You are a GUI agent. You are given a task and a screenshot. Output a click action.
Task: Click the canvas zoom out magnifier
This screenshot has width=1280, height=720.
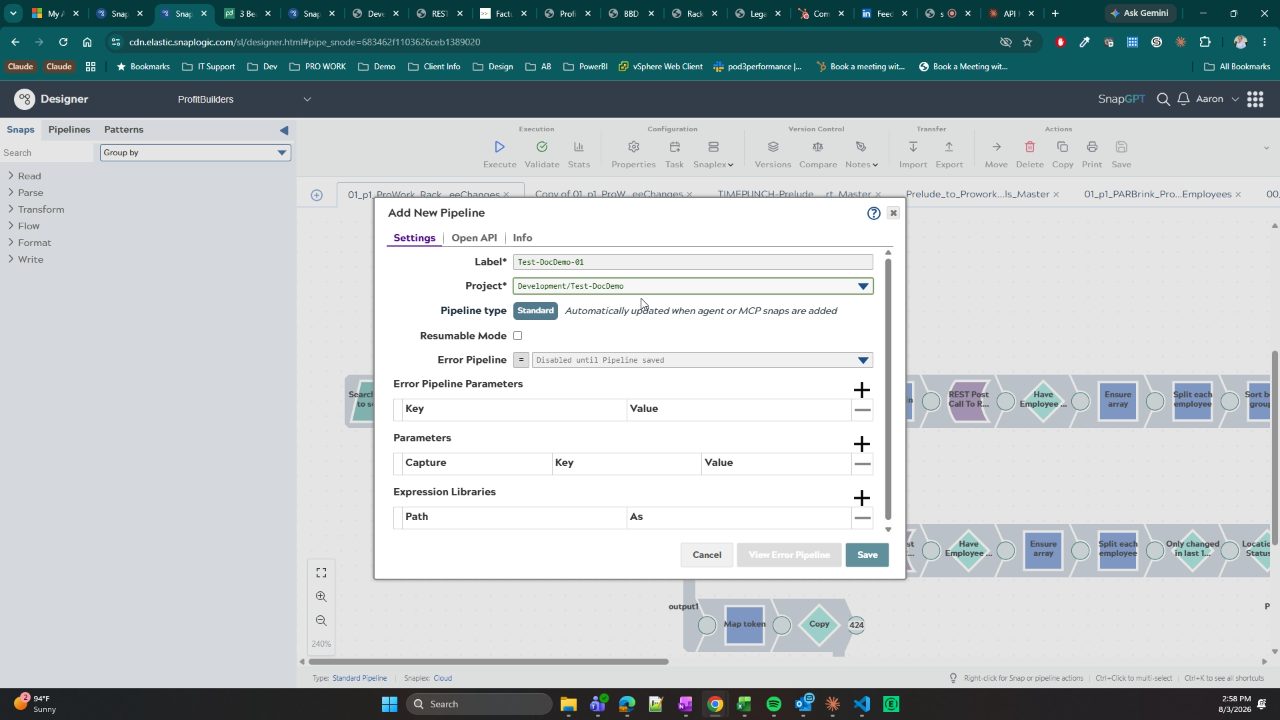pos(321,620)
